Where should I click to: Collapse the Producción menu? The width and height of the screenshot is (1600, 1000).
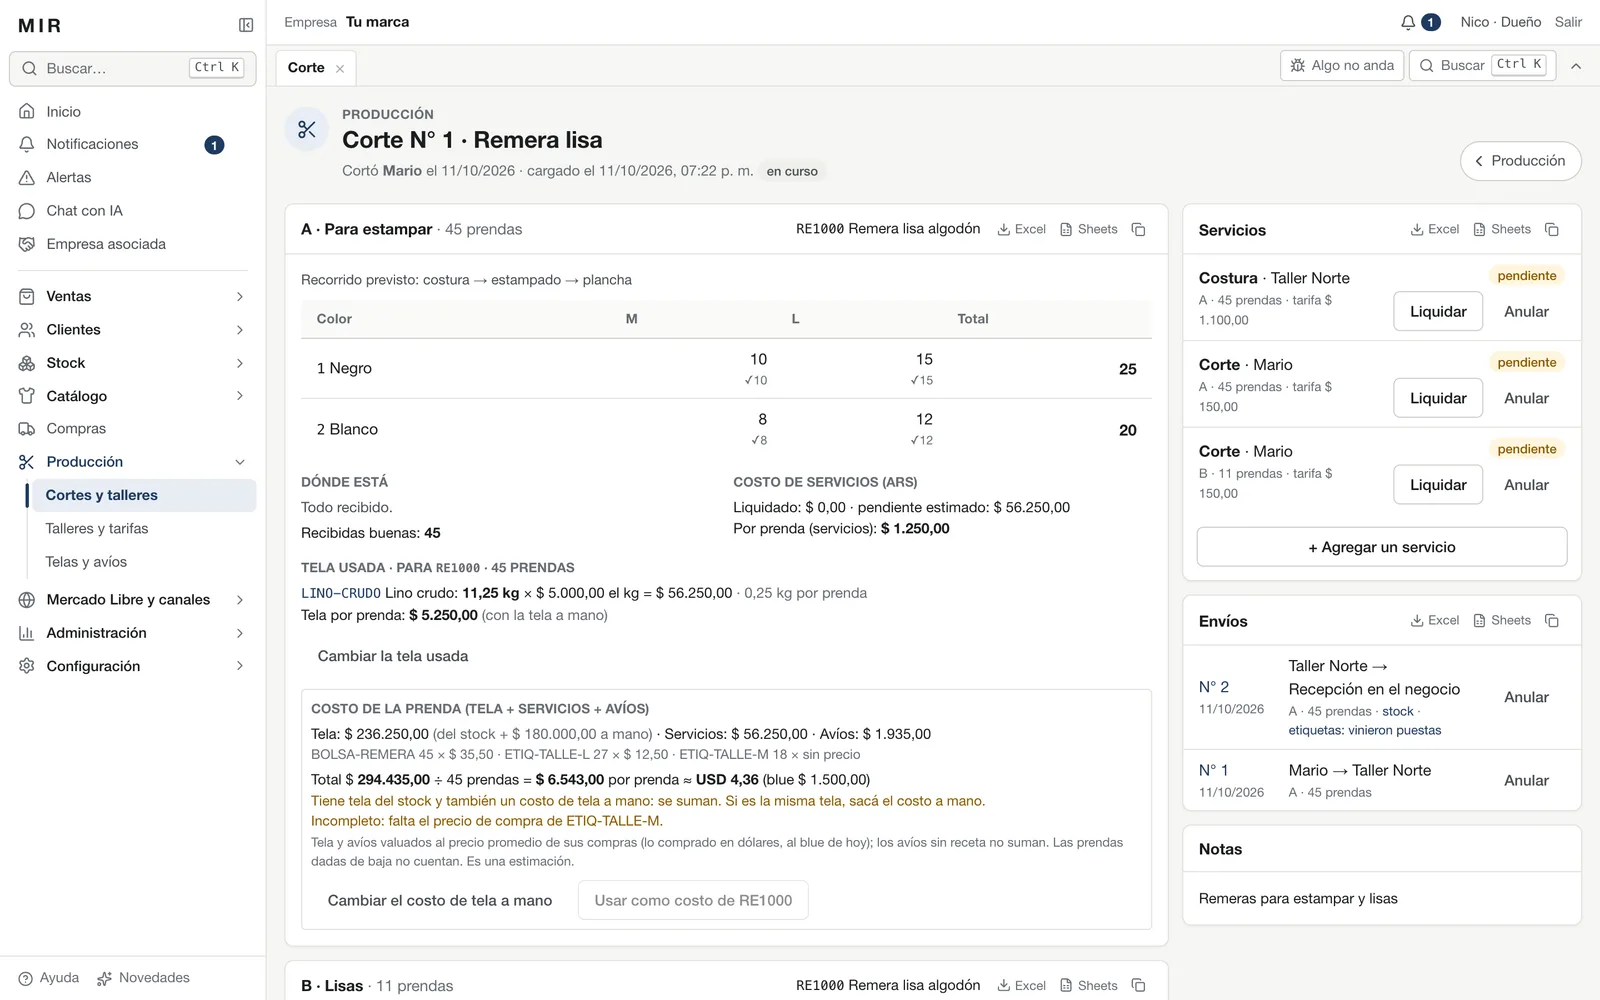click(x=132, y=462)
